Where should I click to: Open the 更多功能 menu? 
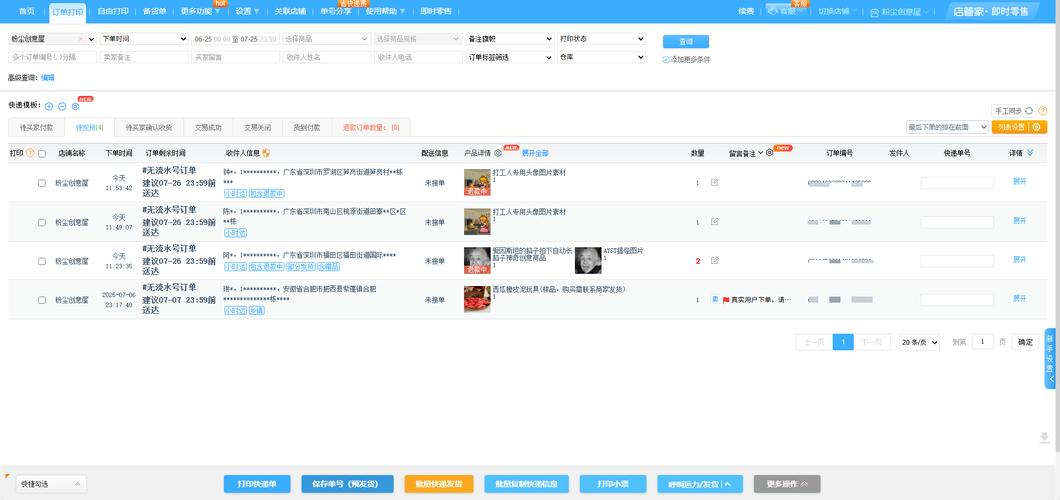click(201, 11)
